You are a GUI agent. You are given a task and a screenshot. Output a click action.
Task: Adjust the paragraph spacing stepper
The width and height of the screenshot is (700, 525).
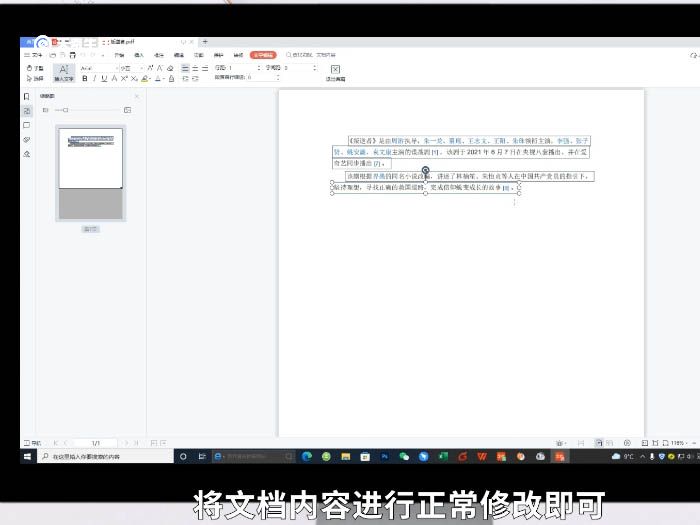click(278, 77)
